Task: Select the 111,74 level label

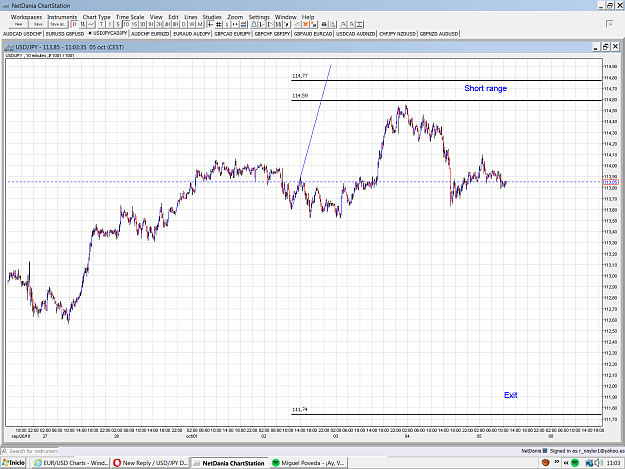Action: pos(300,409)
